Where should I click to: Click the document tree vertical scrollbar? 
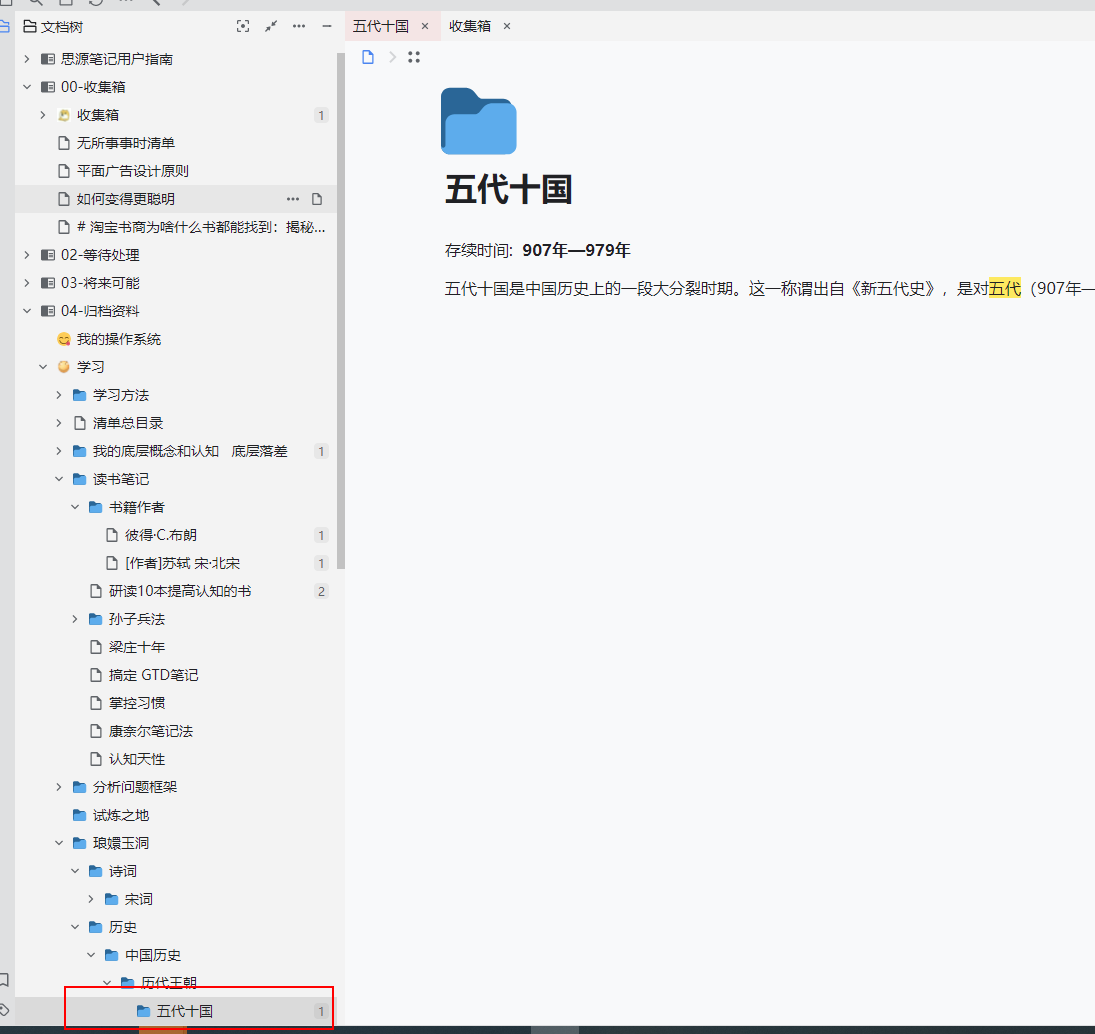pos(341,311)
